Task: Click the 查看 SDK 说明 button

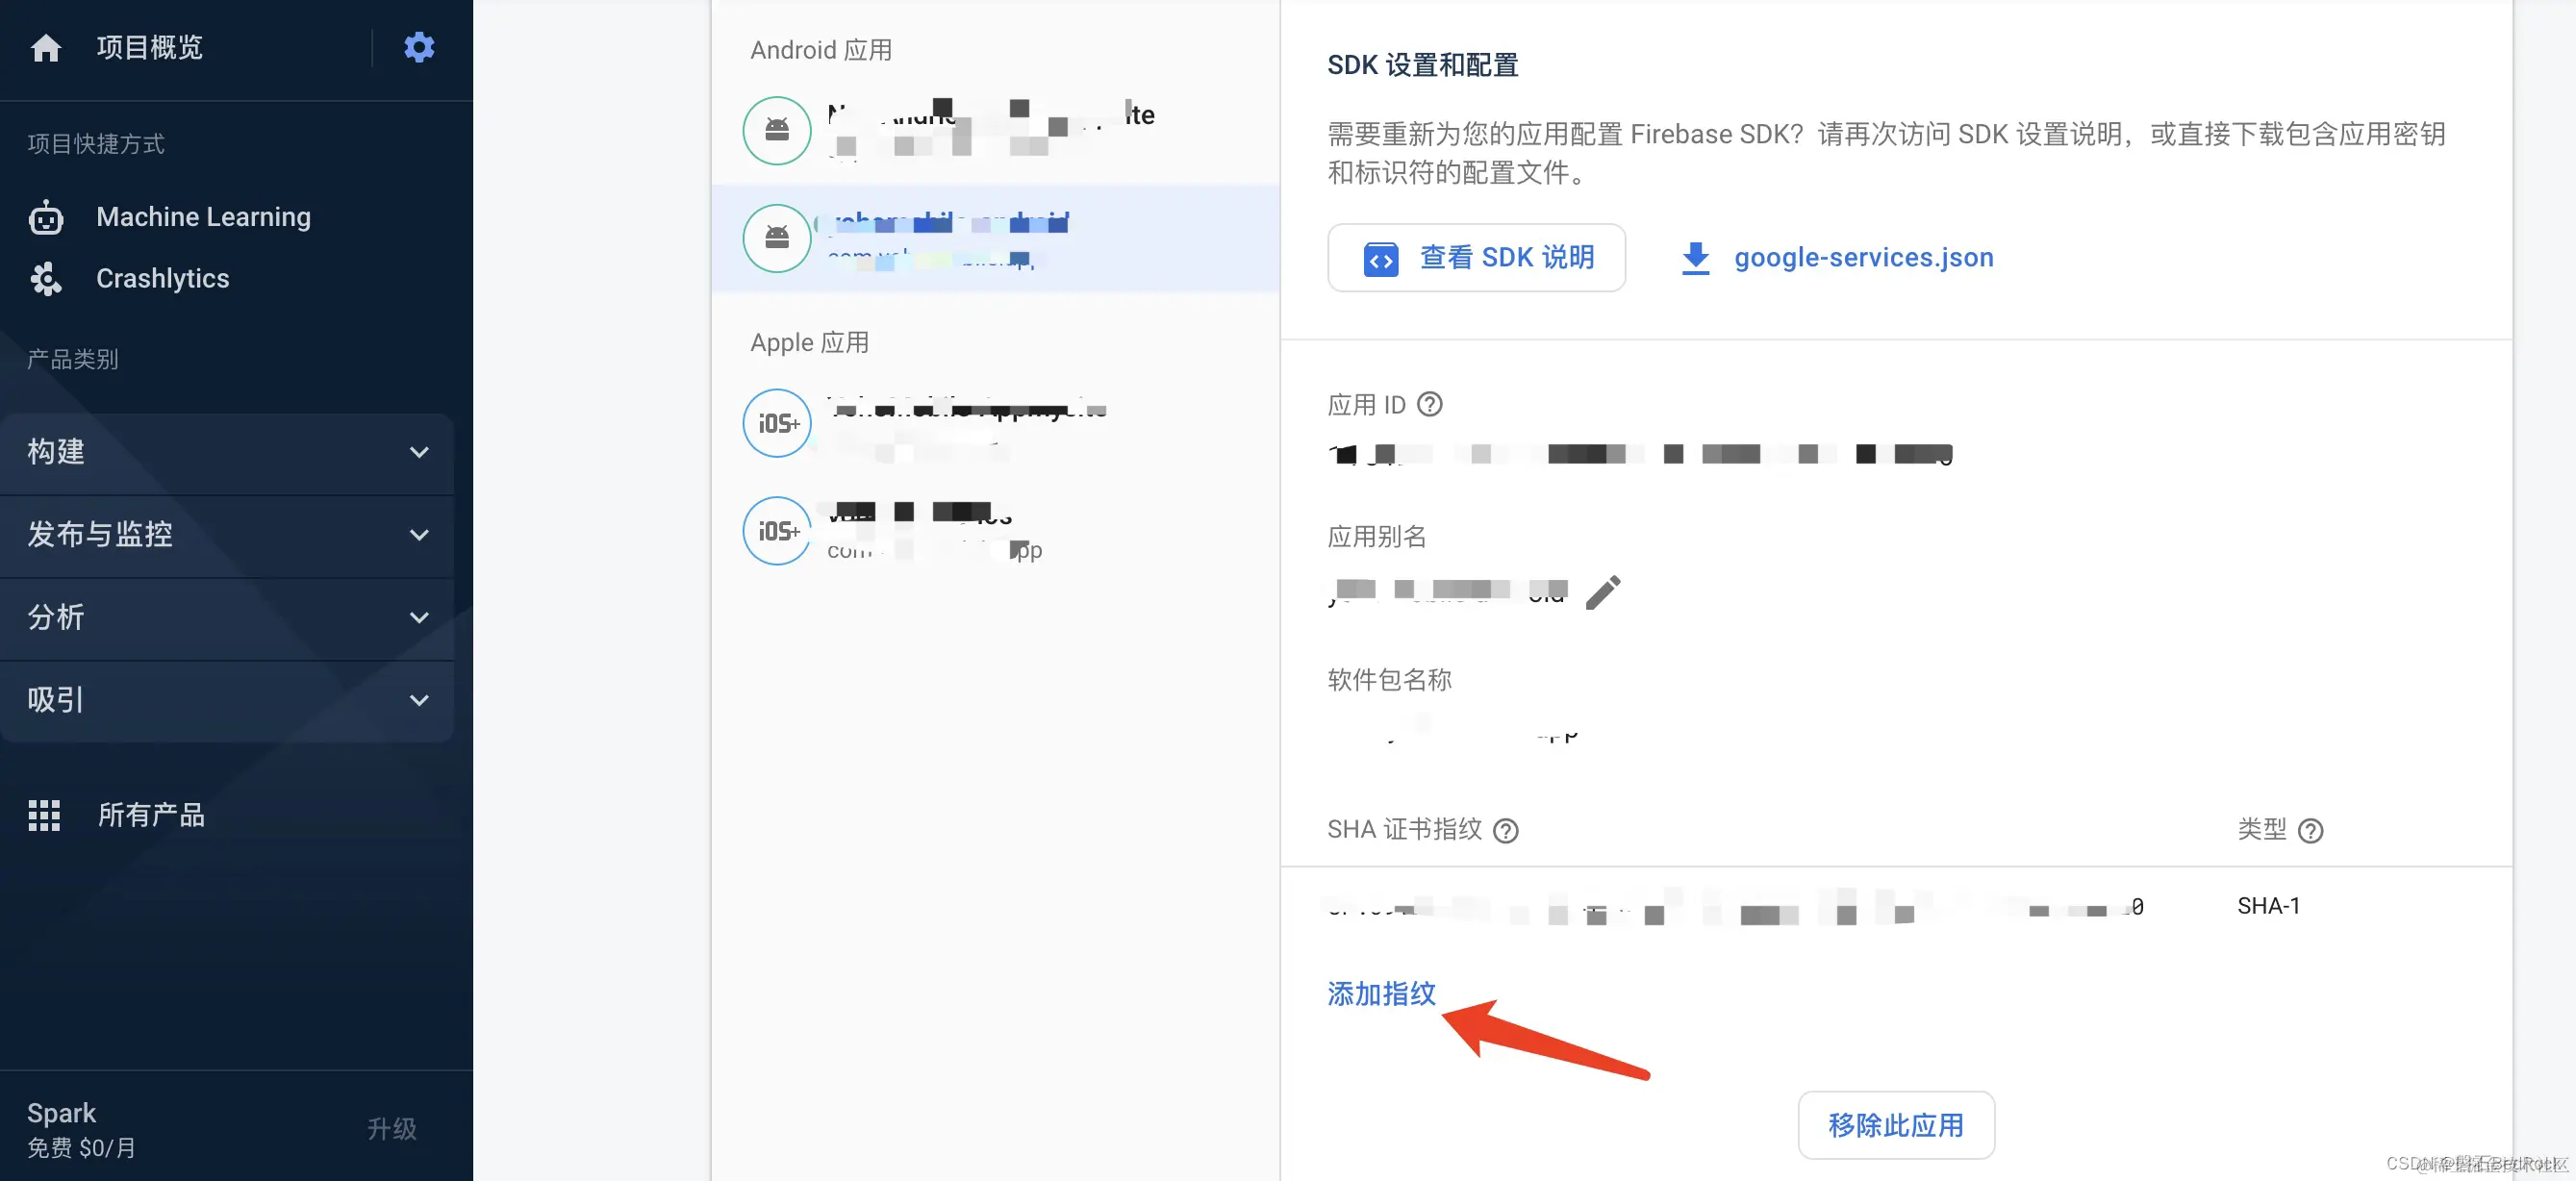Action: [x=1476, y=257]
